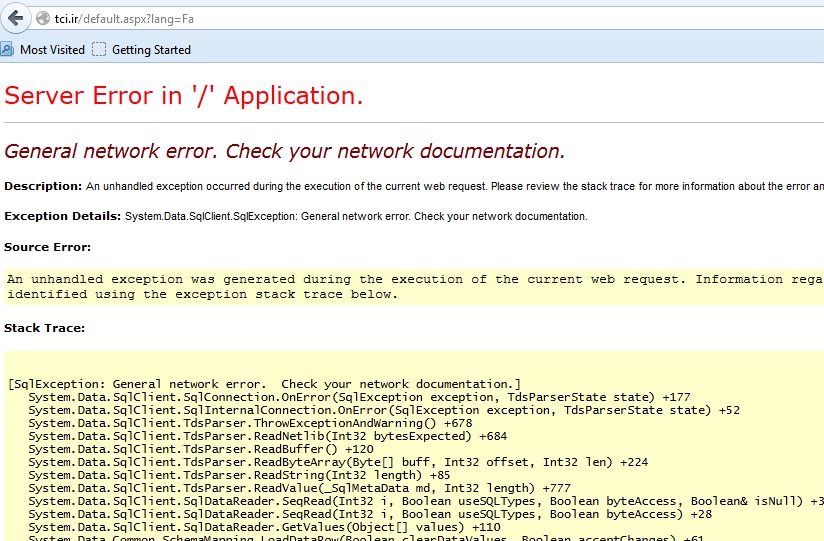Click the bold "Exception Details:" label

[62, 216]
